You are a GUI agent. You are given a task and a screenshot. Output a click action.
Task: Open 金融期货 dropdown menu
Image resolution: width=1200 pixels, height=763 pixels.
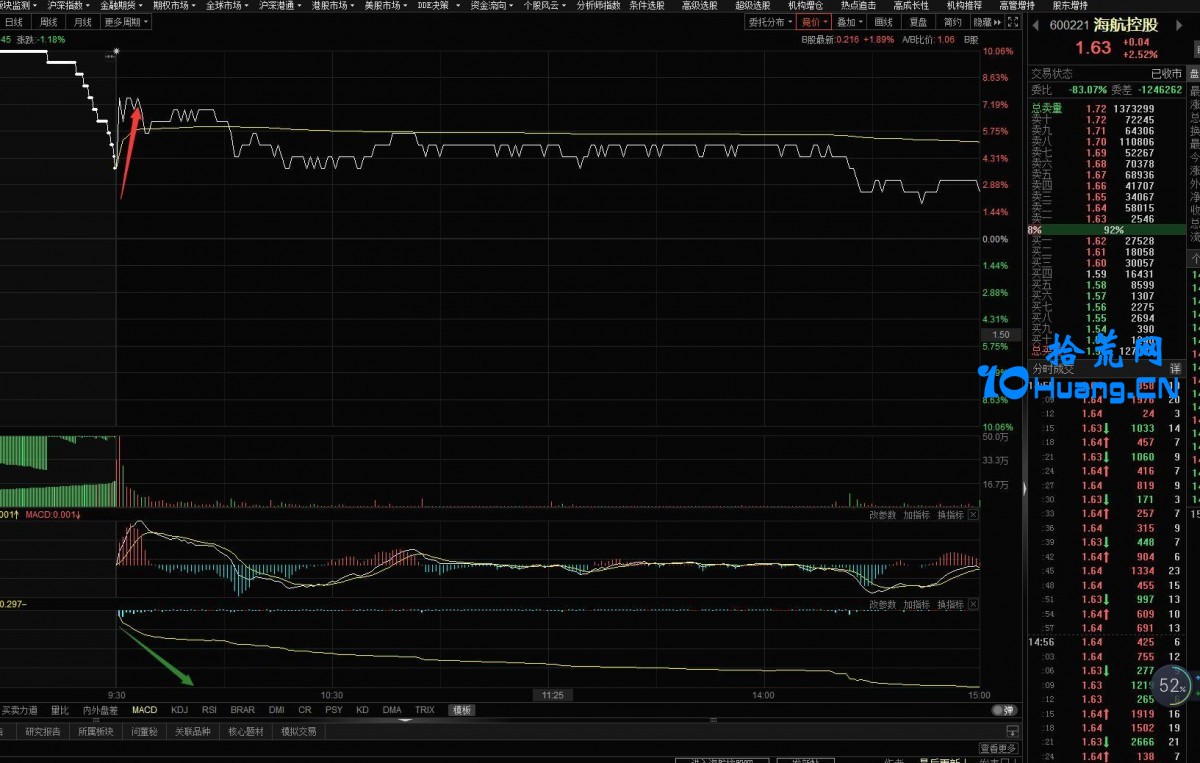point(121,5)
